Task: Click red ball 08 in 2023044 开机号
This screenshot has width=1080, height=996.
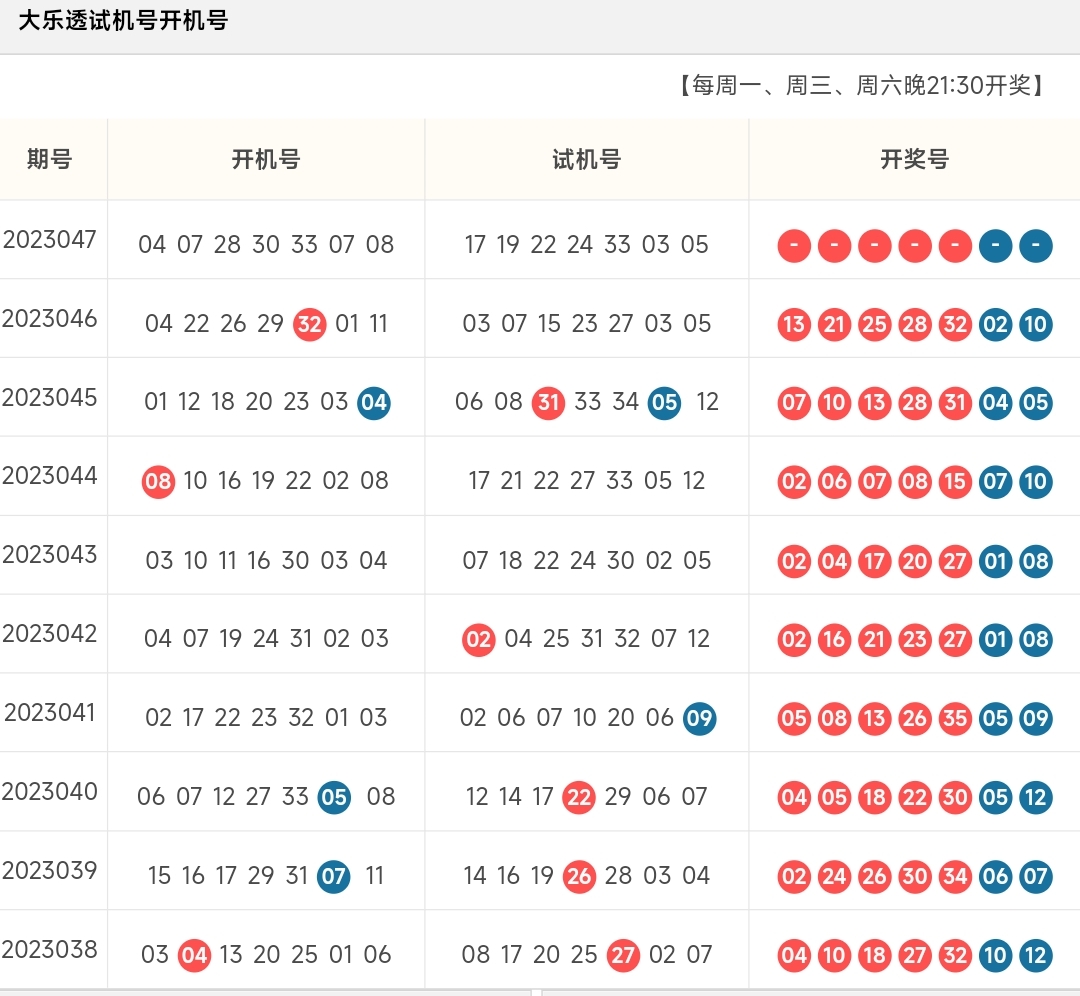Action: click(158, 481)
